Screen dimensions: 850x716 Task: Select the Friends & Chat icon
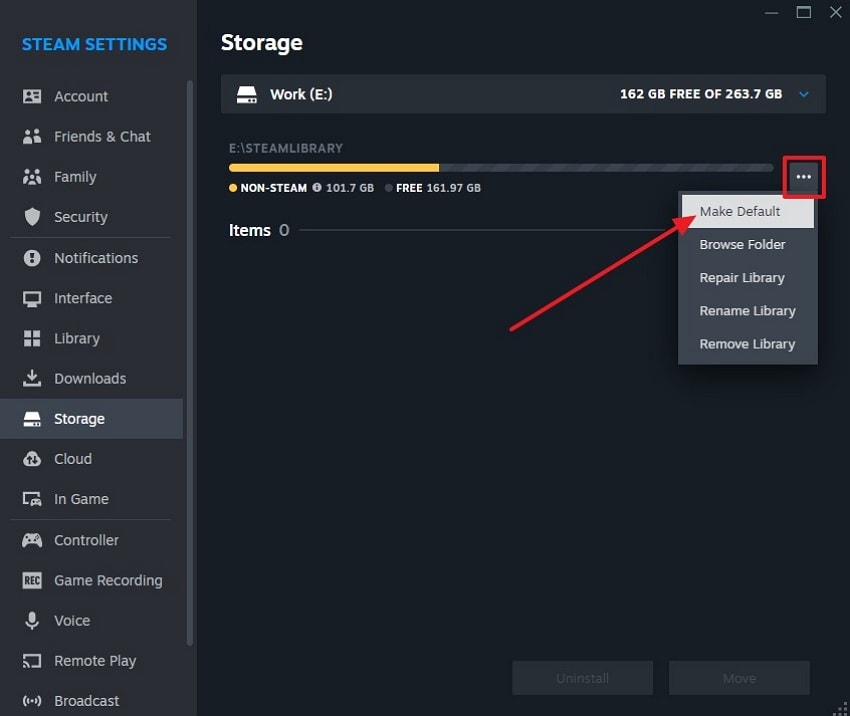32,137
